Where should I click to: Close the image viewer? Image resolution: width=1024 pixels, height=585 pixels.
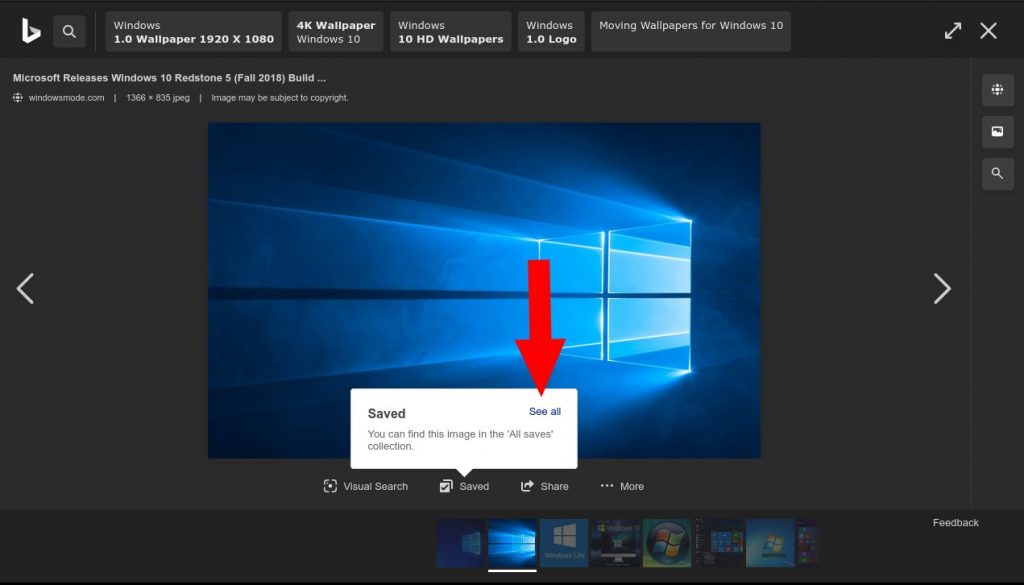click(x=988, y=31)
